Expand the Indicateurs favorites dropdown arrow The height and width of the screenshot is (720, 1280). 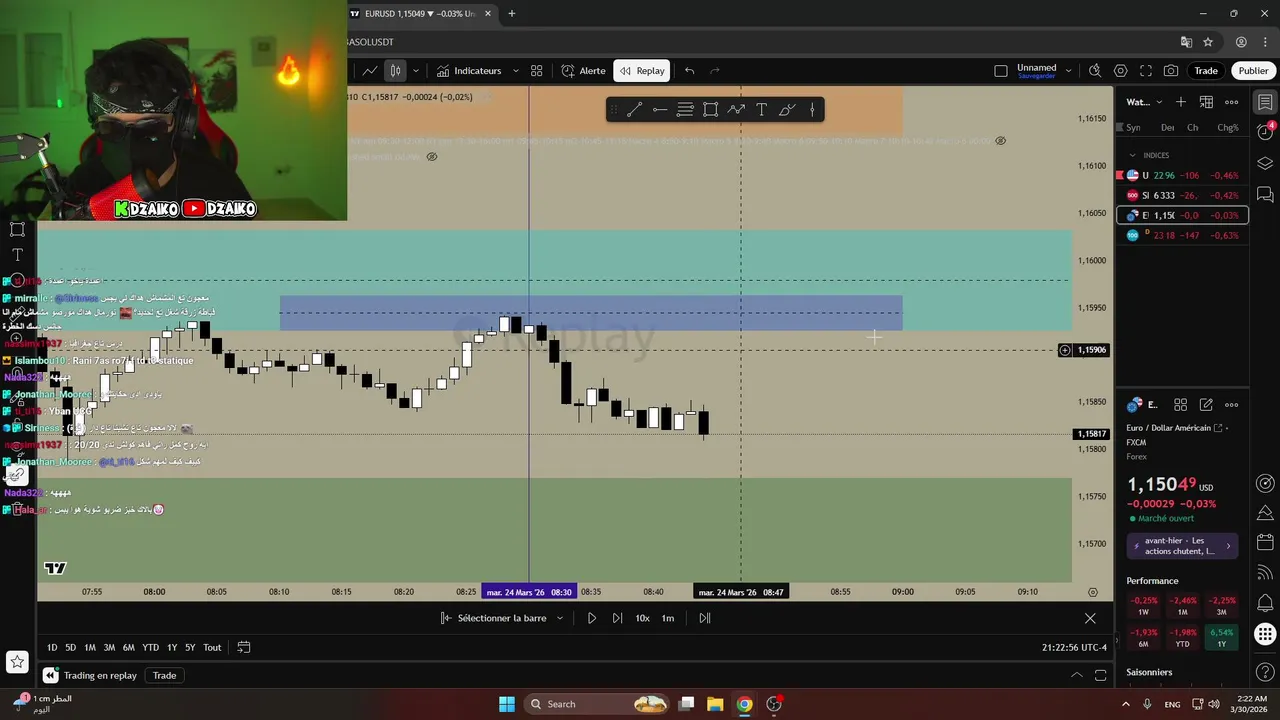coord(516,71)
